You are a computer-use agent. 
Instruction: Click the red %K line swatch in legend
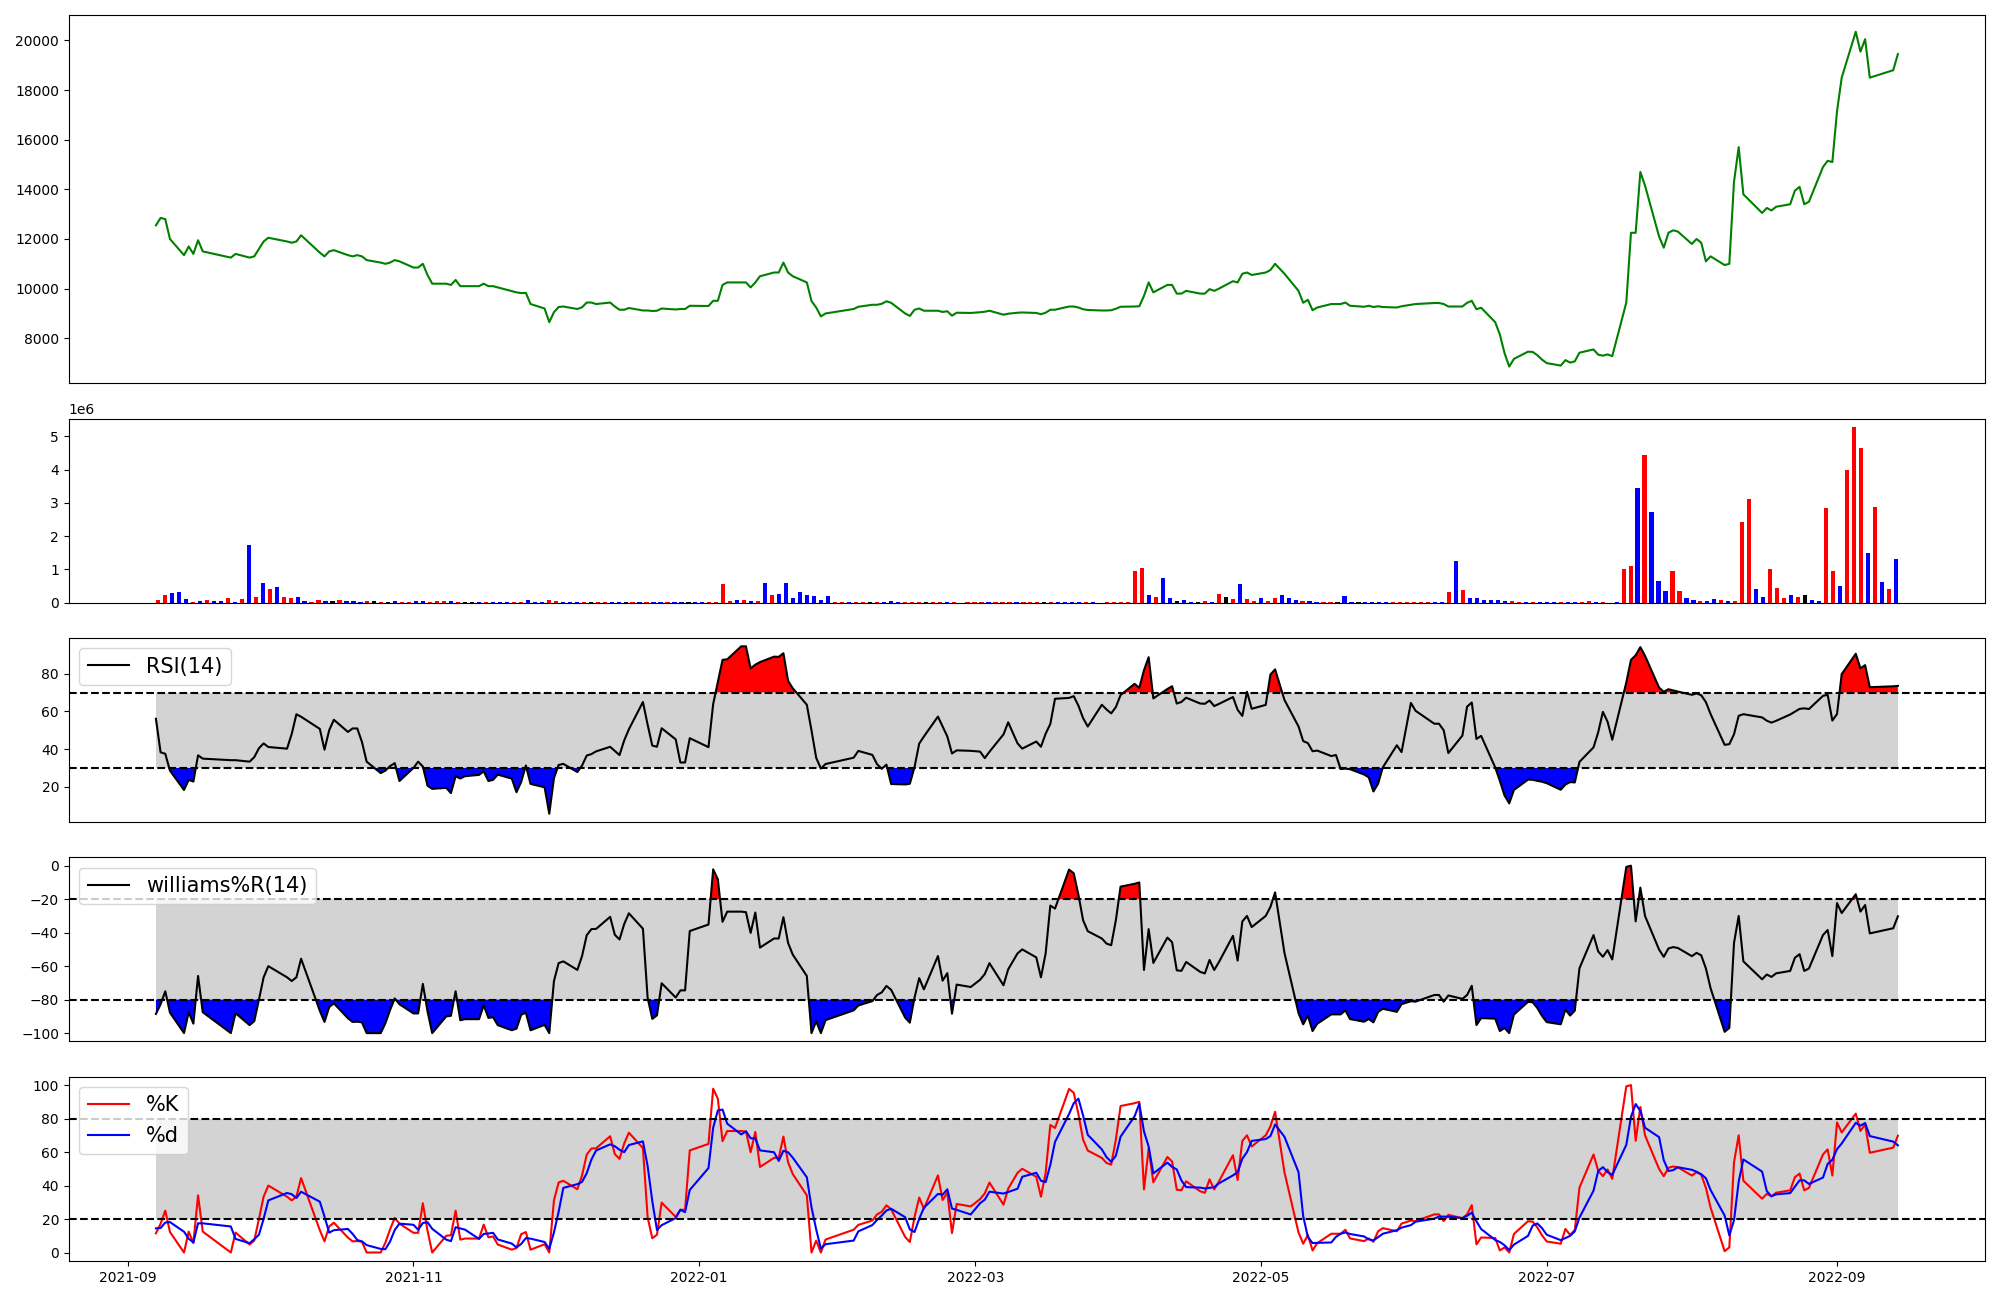click(109, 1104)
